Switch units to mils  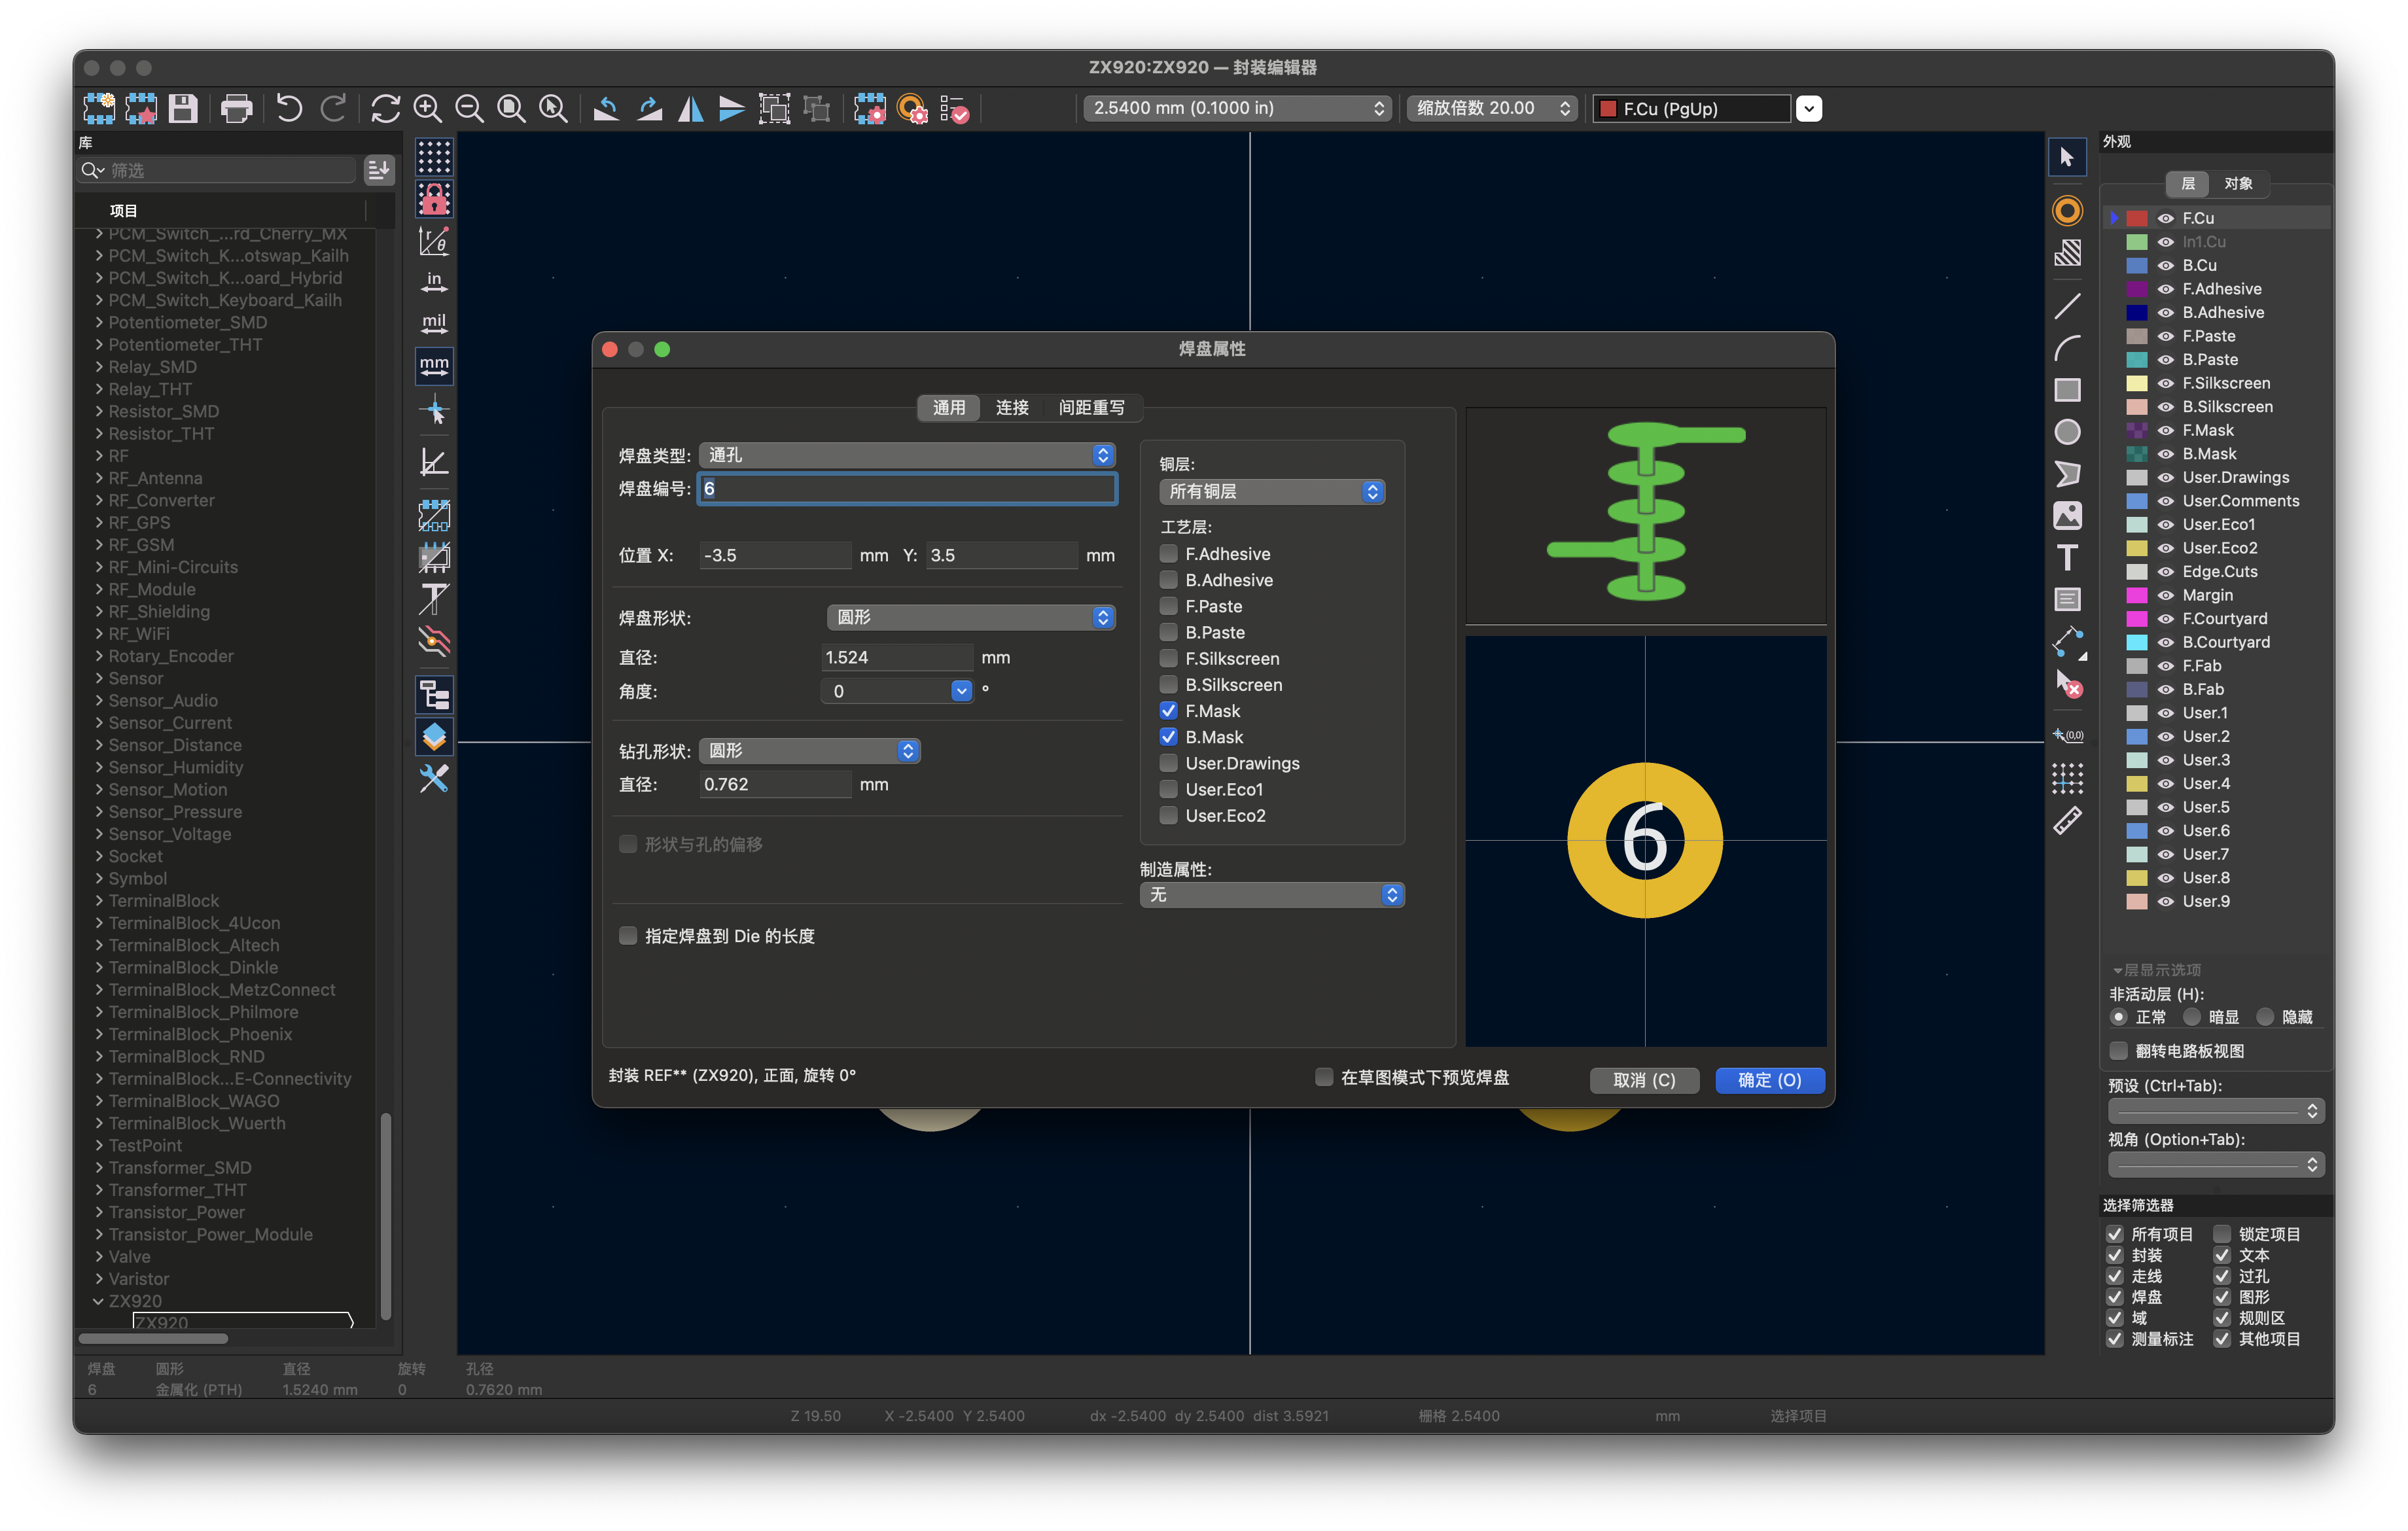434,324
